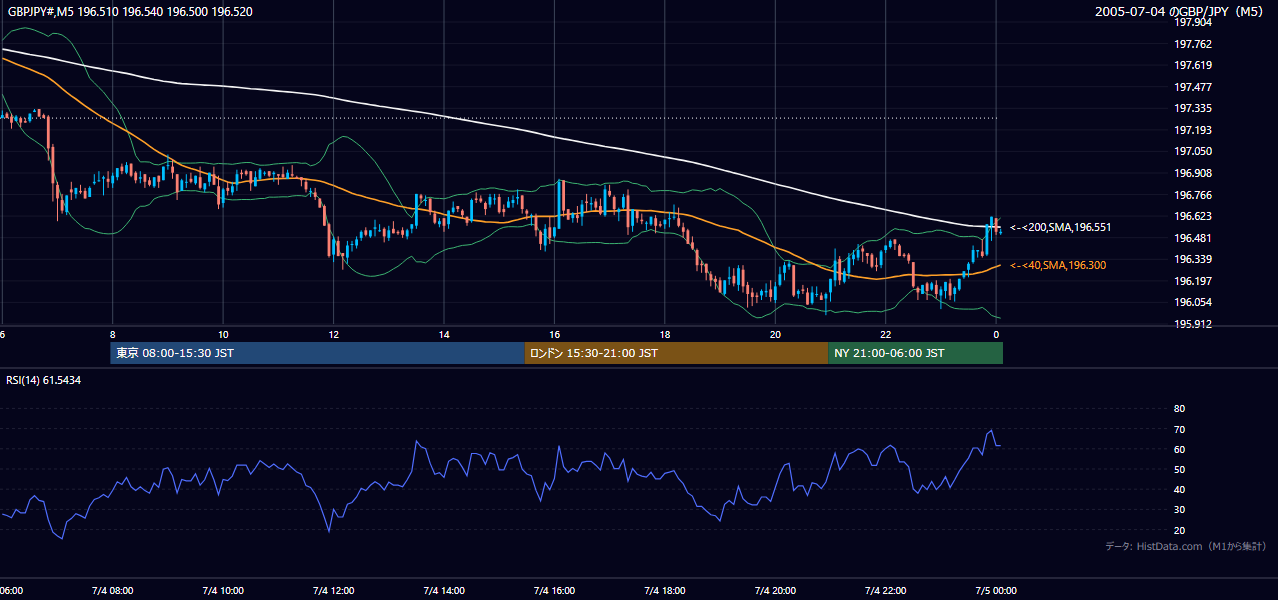Click the 7/4 16:00 date axis label

(554, 590)
